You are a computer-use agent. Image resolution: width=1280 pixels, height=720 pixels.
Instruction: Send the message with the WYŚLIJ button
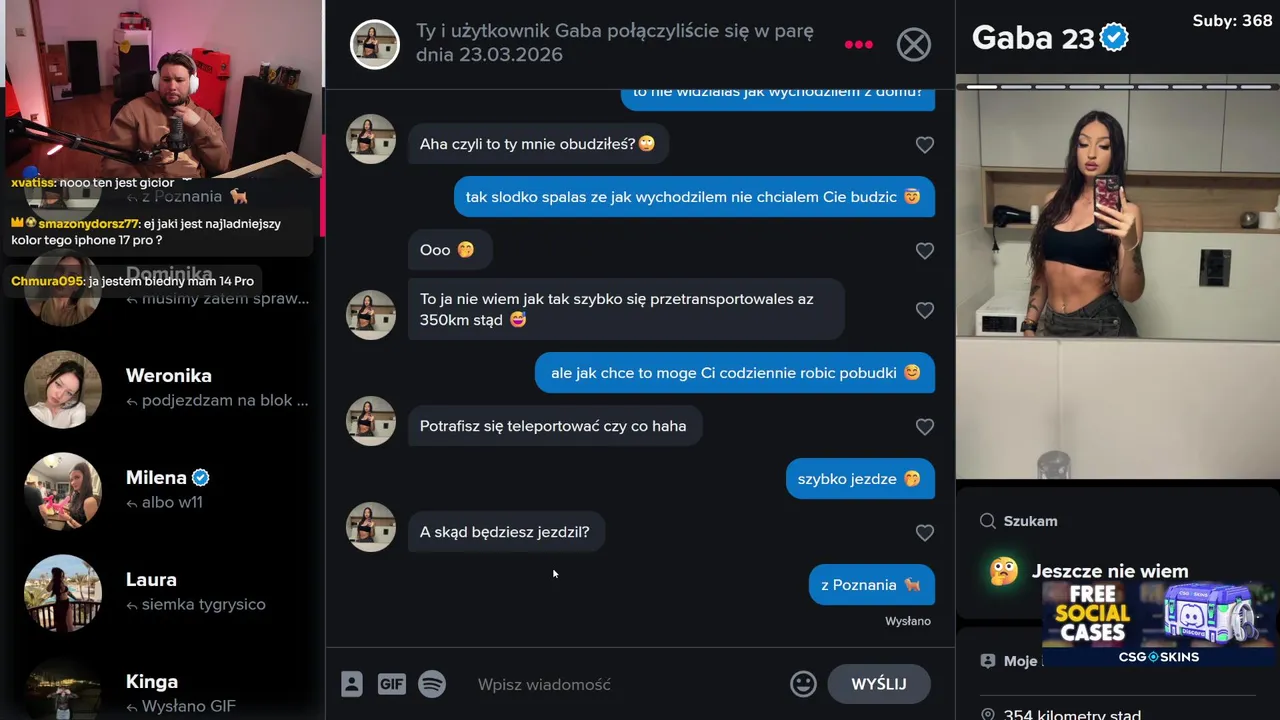click(879, 684)
